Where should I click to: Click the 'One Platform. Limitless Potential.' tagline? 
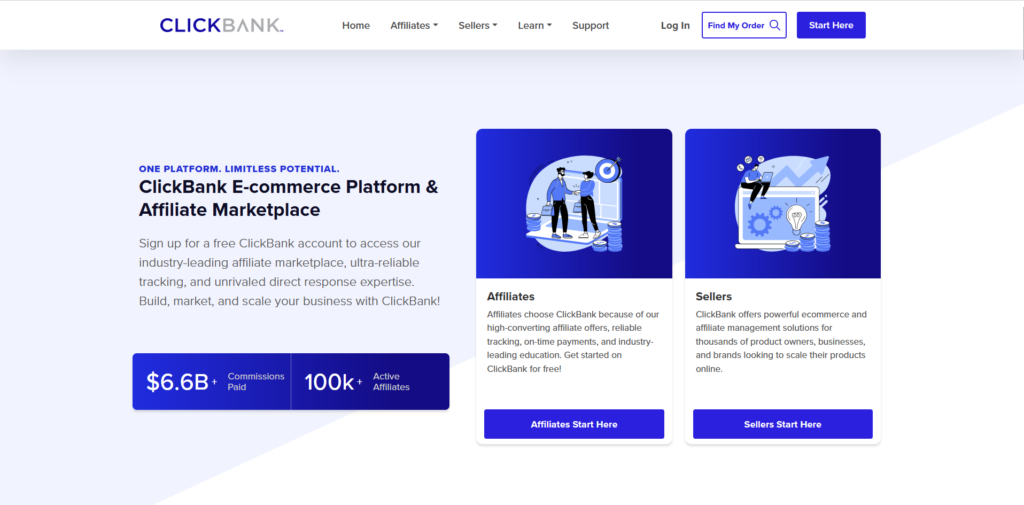[239, 169]
